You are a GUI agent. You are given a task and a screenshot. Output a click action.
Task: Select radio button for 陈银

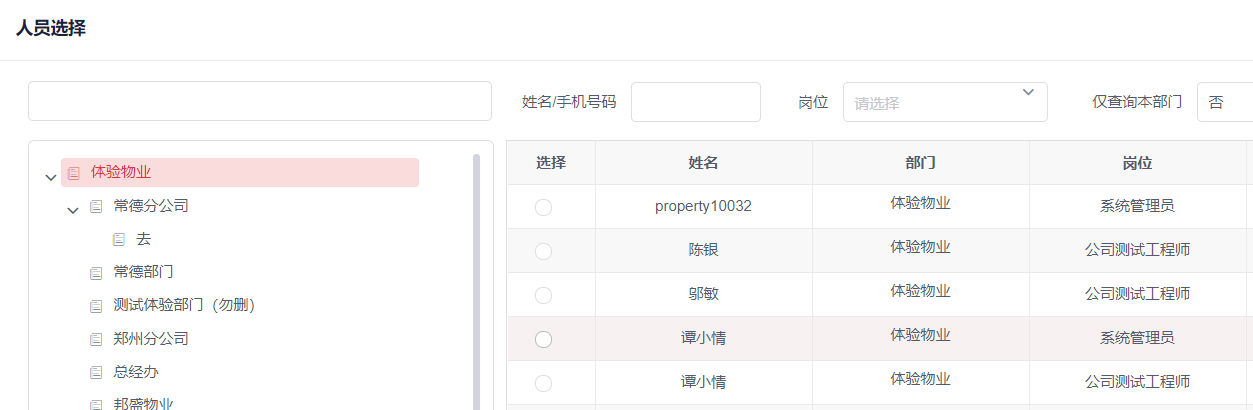point(543,251)
